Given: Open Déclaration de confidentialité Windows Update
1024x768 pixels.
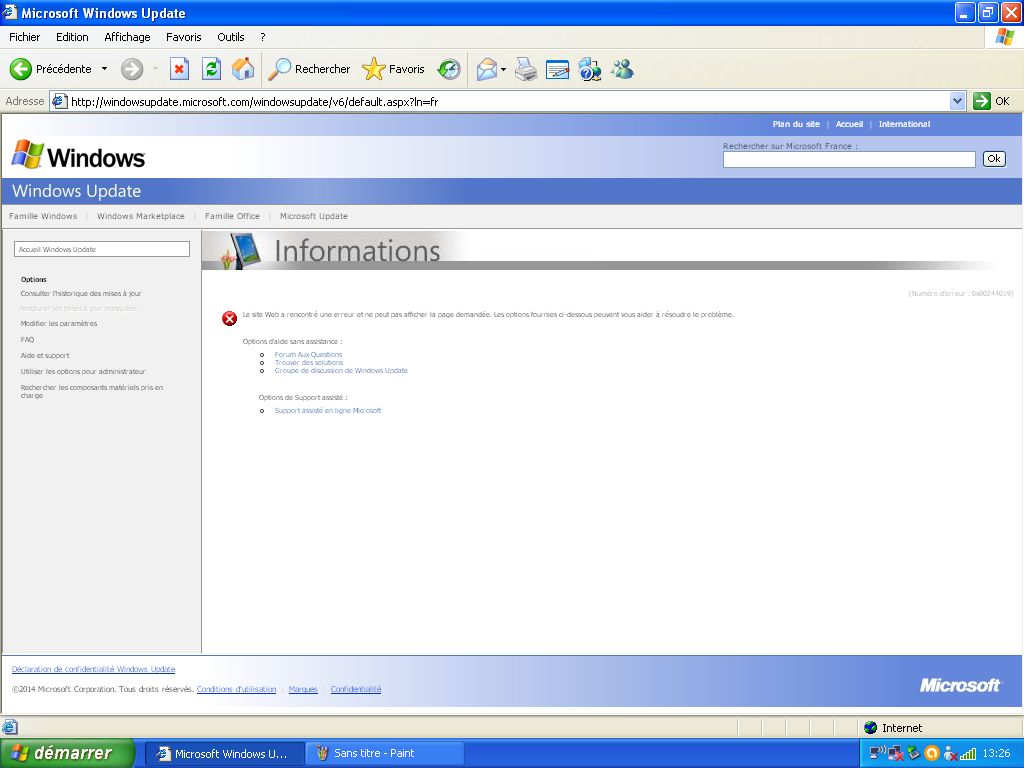Looking at the screenshot, I should coord(93,669).
